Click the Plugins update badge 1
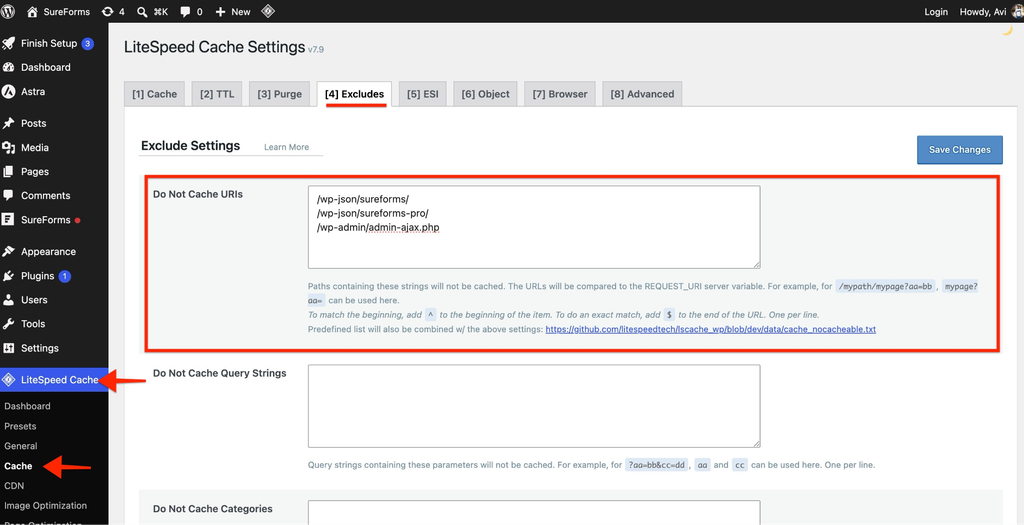Image resolution: width=1024 pixels, height=525 pixels. point(65,276)
